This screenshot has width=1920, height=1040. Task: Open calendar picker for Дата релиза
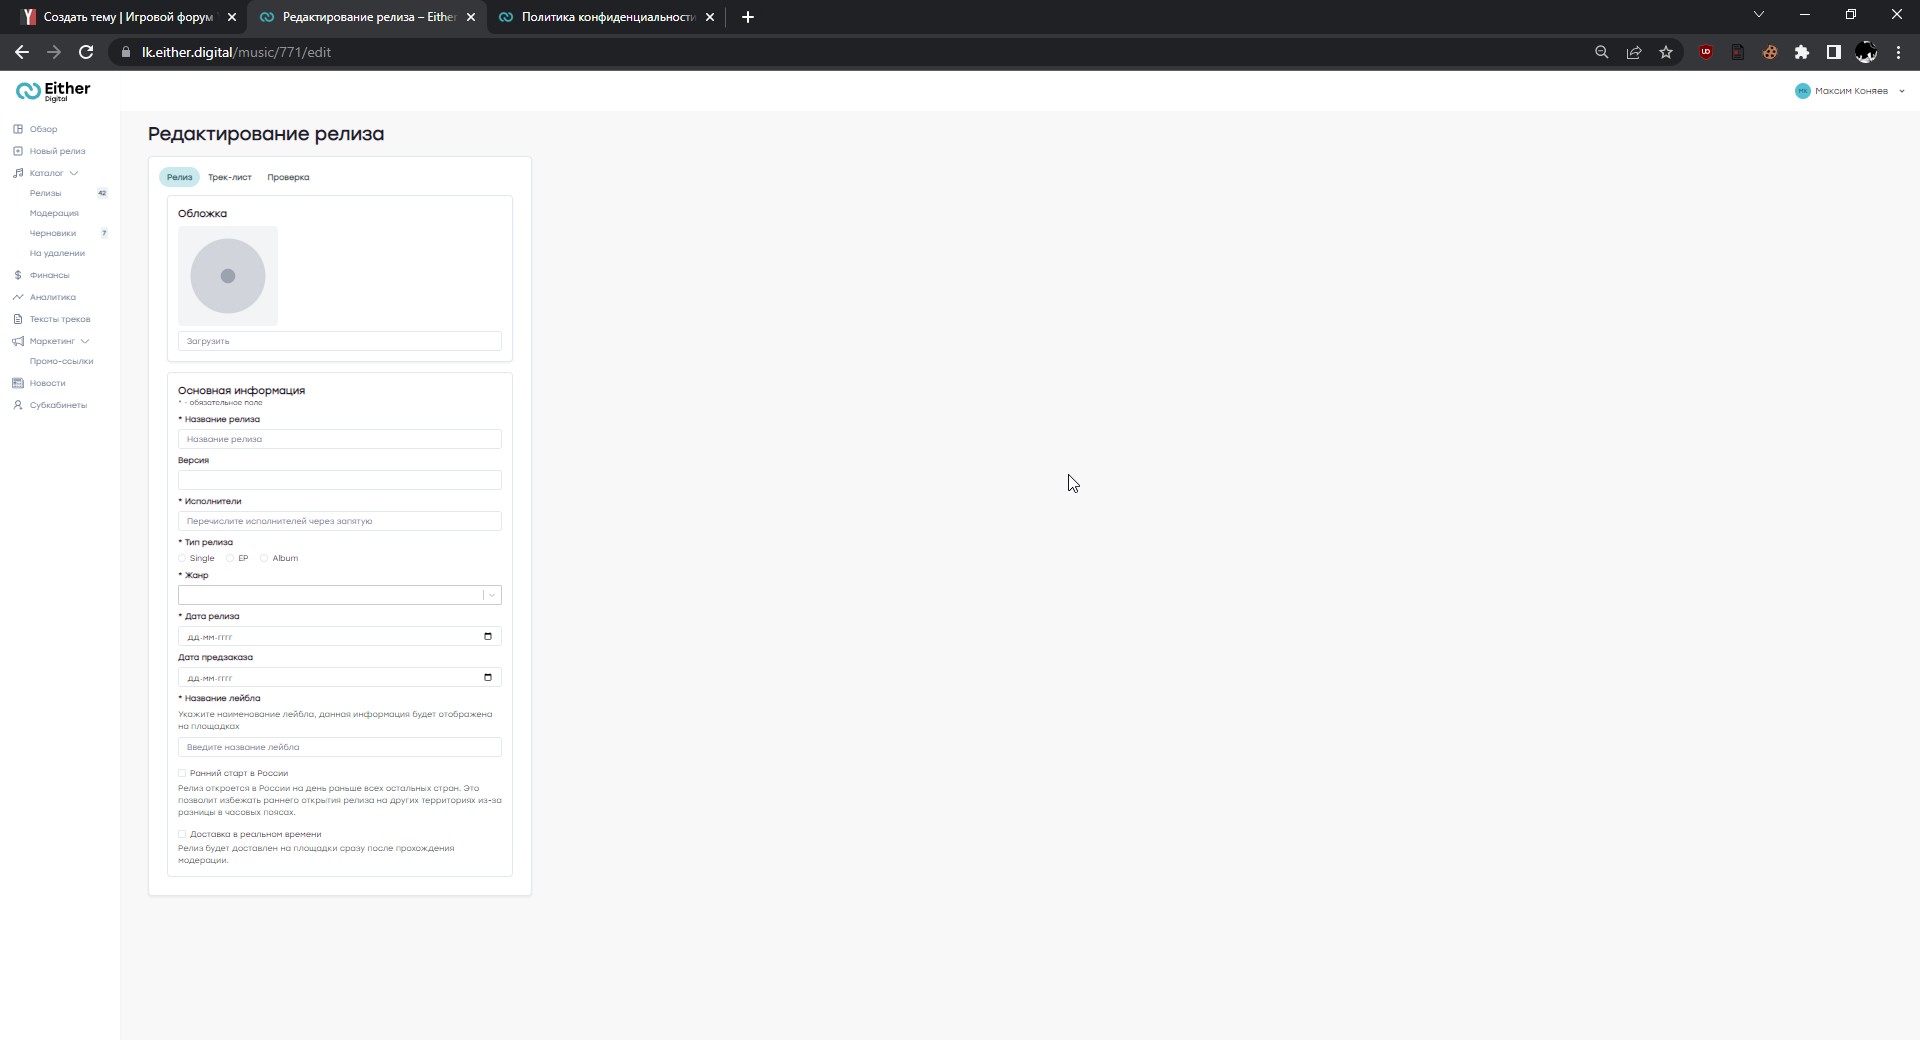click(x=488, y=636)
